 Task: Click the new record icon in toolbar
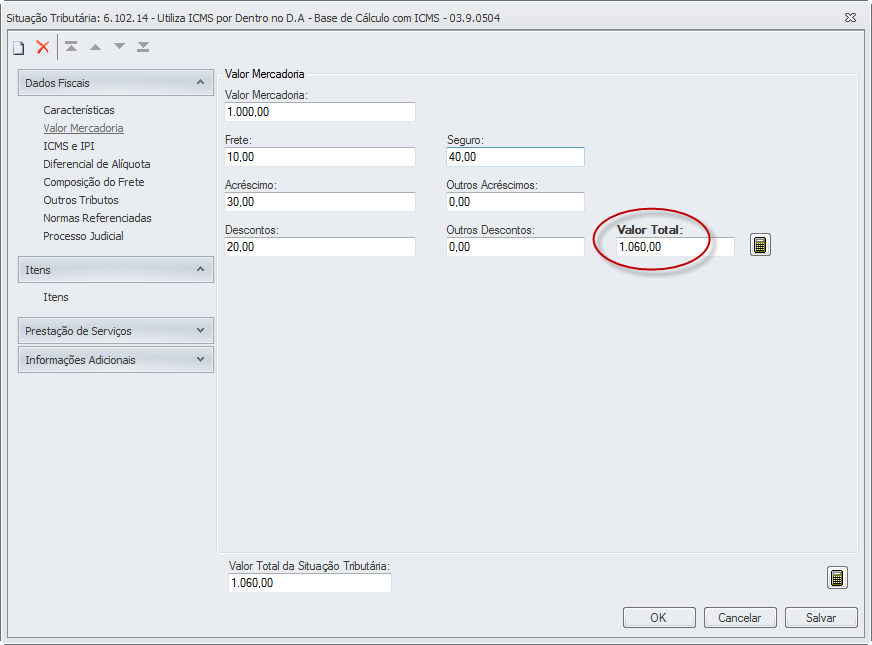click(18, 47)
